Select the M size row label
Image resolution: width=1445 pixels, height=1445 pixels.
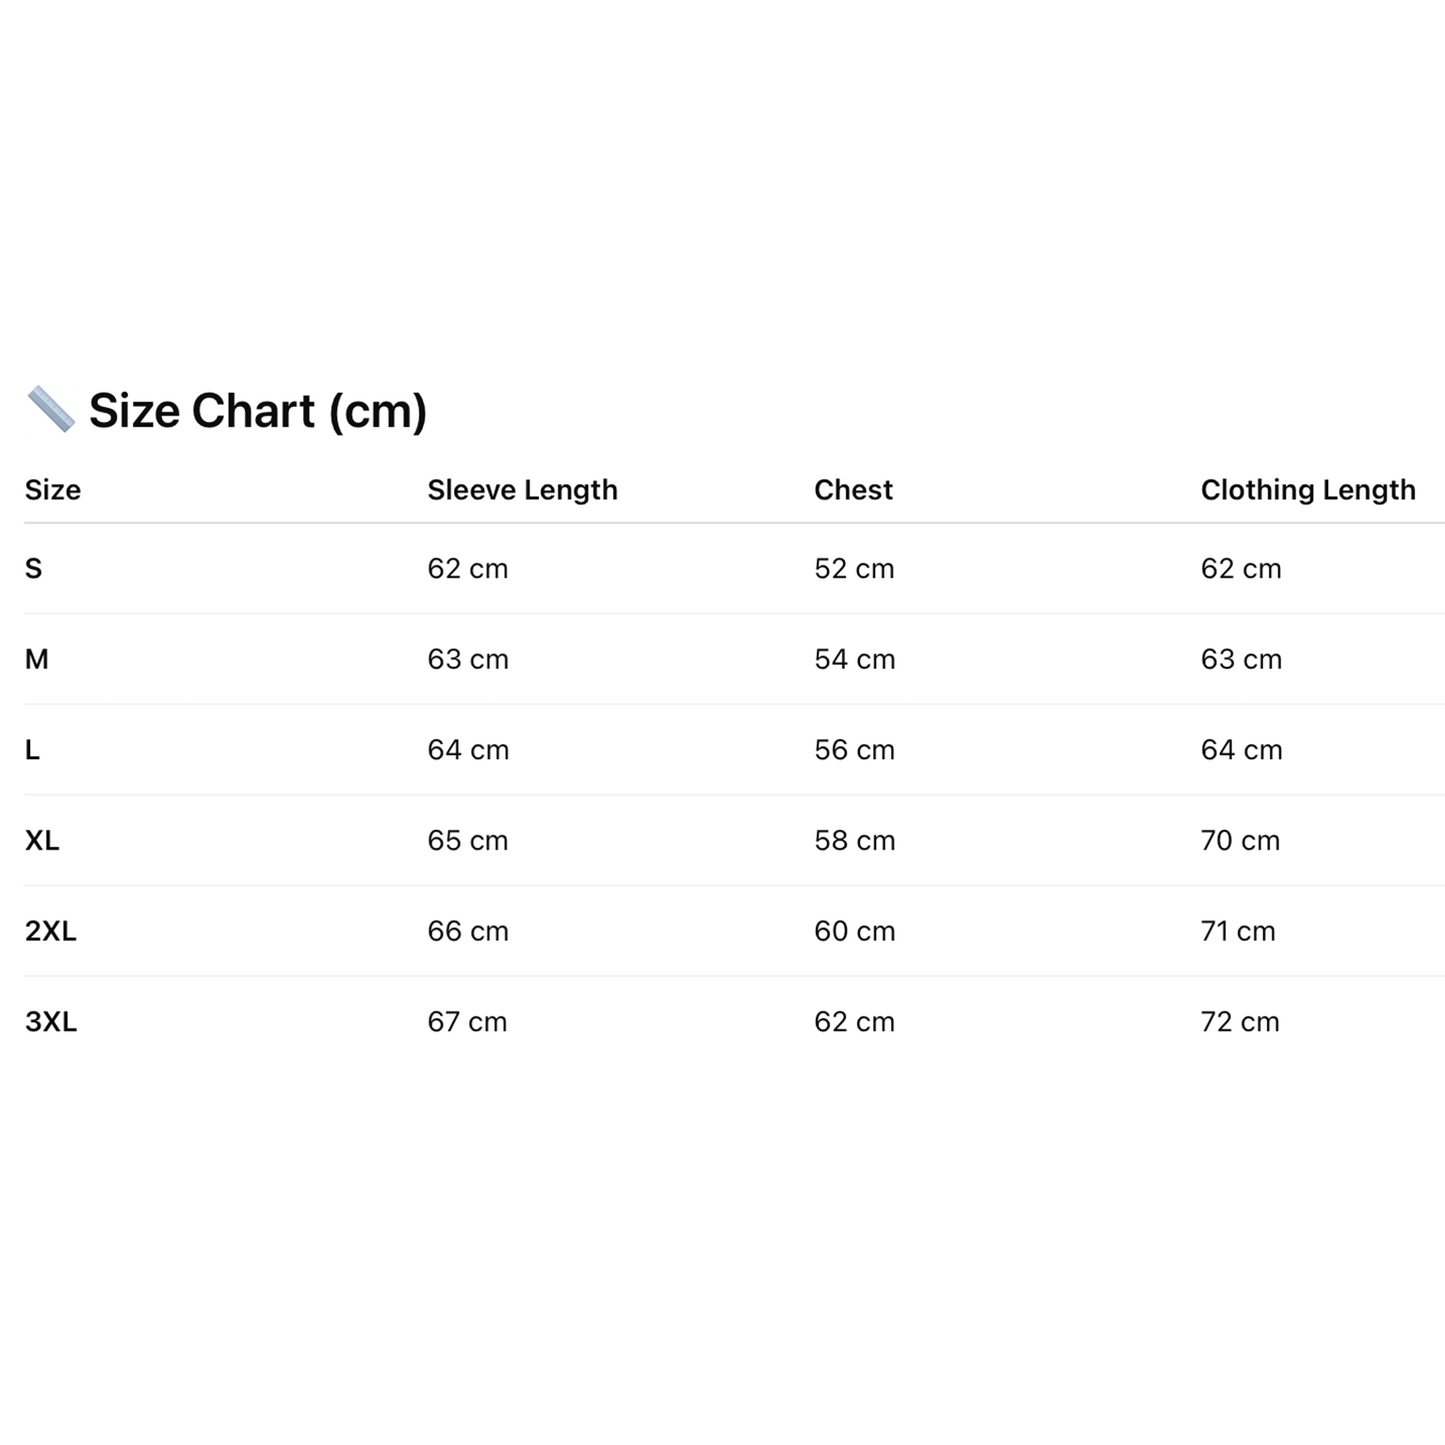tap(37, 659)
